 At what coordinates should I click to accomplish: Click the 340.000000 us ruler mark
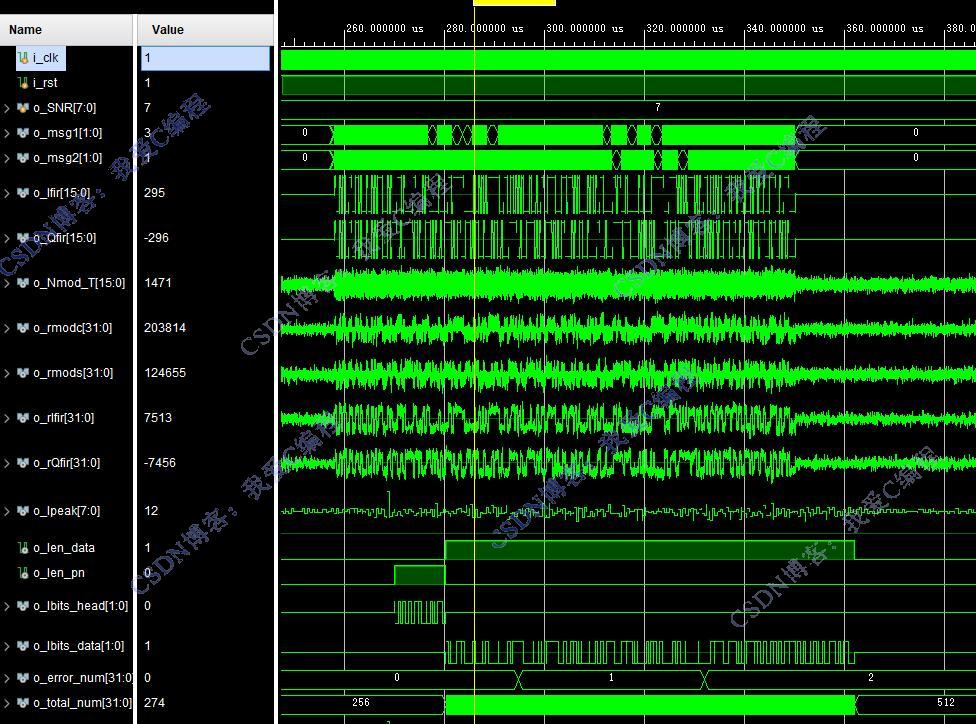(785, 29)
